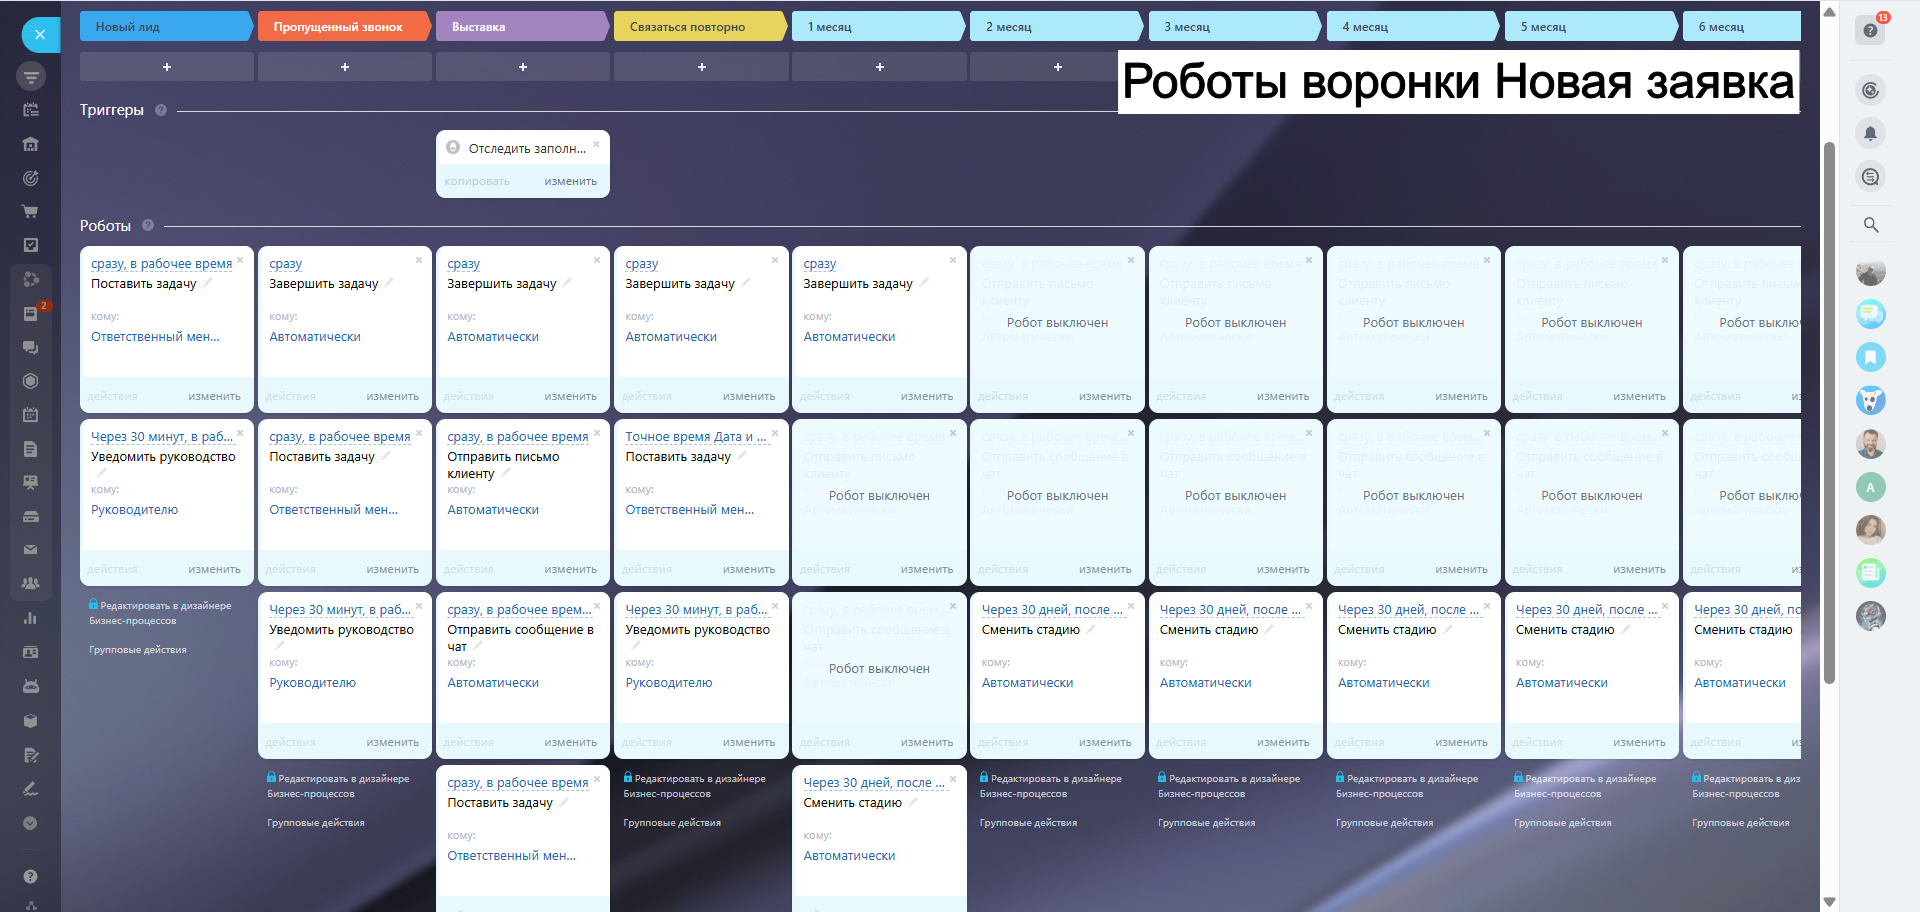Open notifications bell in right panel

click(1870, 133)
